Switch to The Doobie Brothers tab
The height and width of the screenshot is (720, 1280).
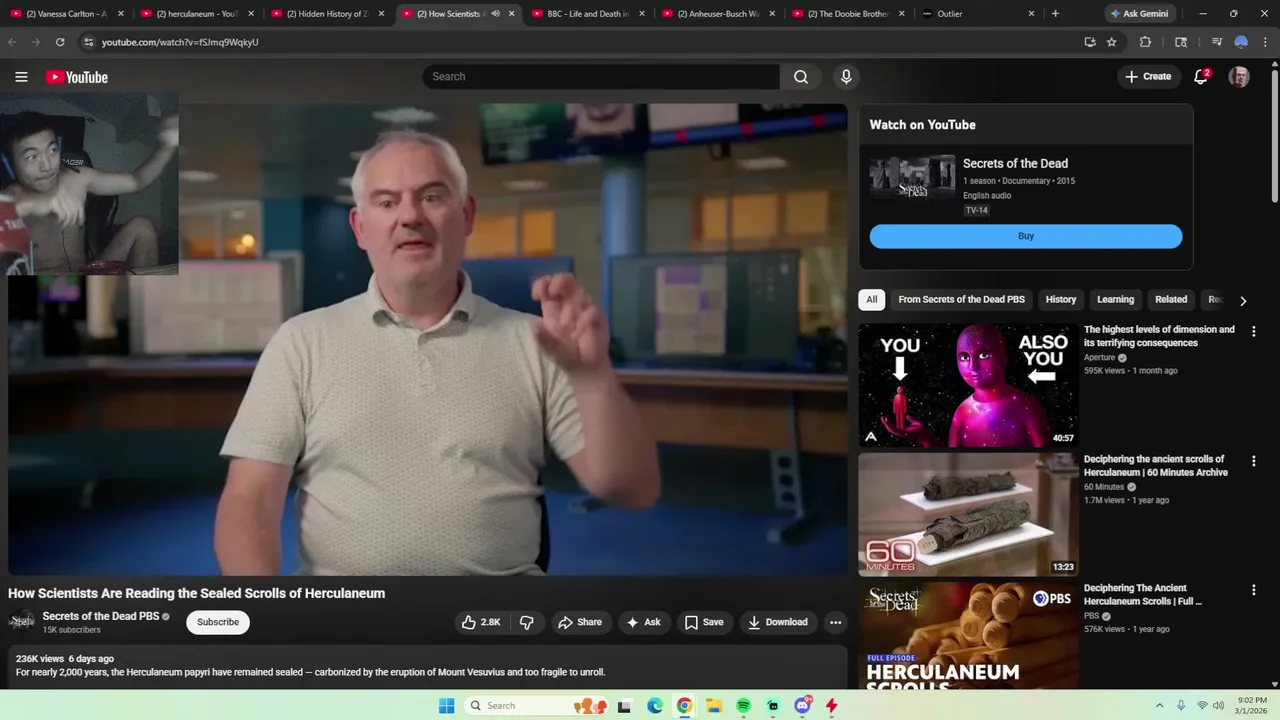(x=847, y=14)
